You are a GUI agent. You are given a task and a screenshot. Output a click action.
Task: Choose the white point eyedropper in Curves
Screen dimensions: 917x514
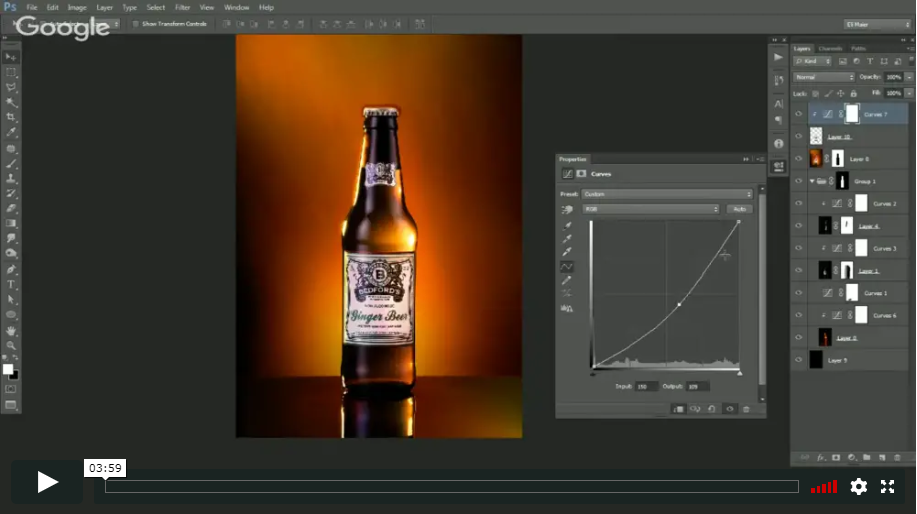[567, 252]
